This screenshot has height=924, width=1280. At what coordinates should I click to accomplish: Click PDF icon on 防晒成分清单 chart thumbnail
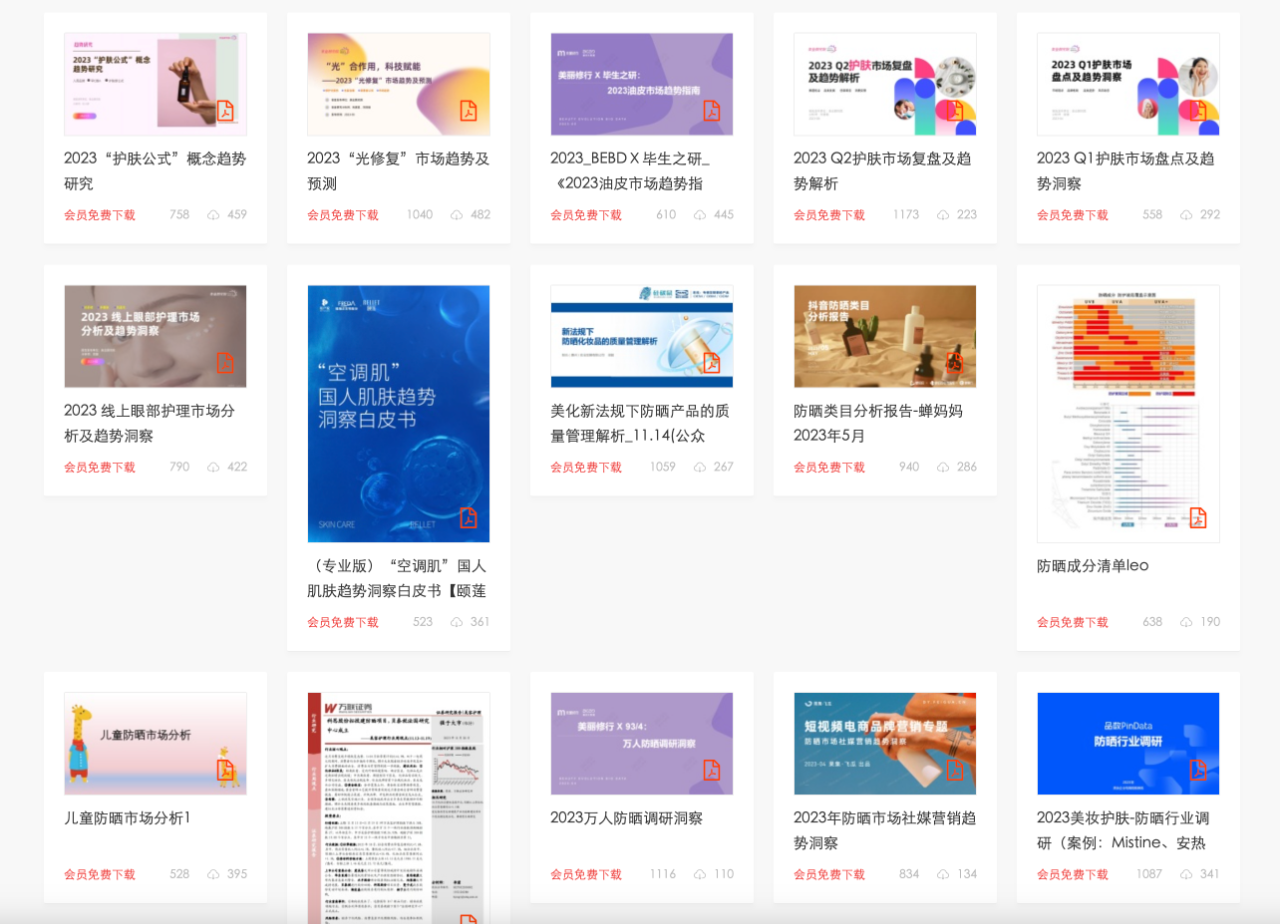[x=1198, y=518]
